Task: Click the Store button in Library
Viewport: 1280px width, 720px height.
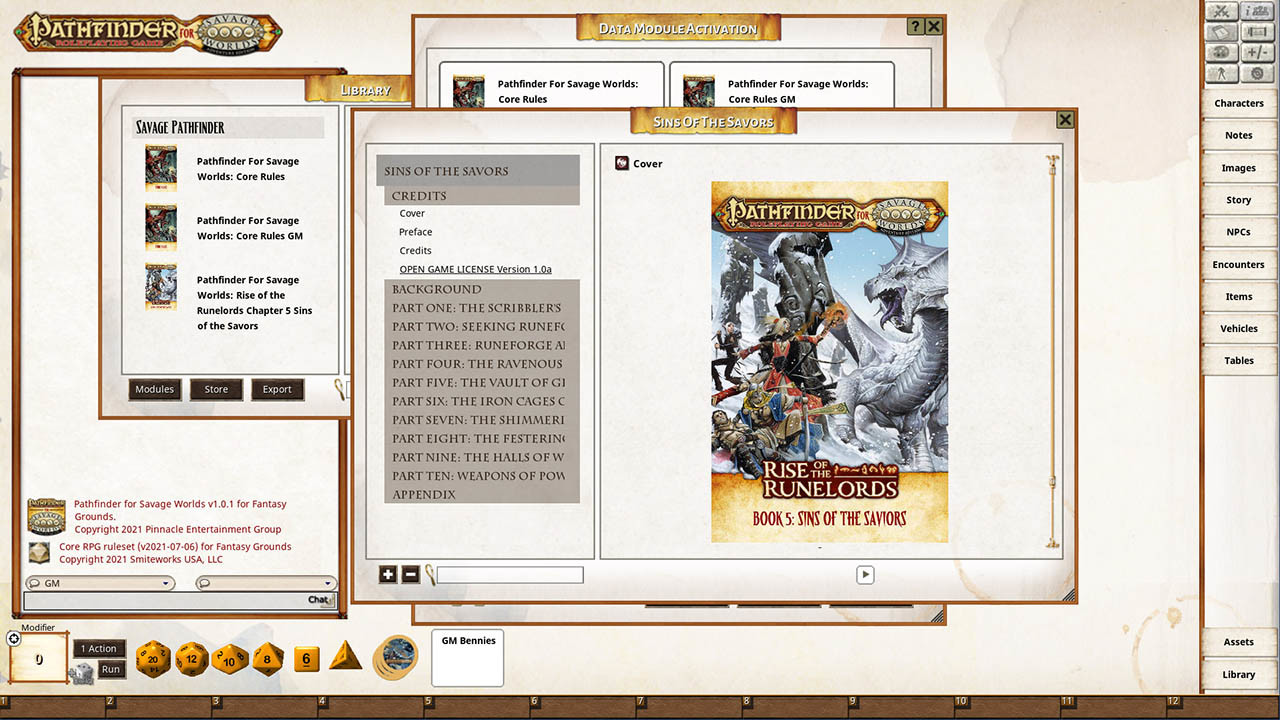Action: (215, 389)
